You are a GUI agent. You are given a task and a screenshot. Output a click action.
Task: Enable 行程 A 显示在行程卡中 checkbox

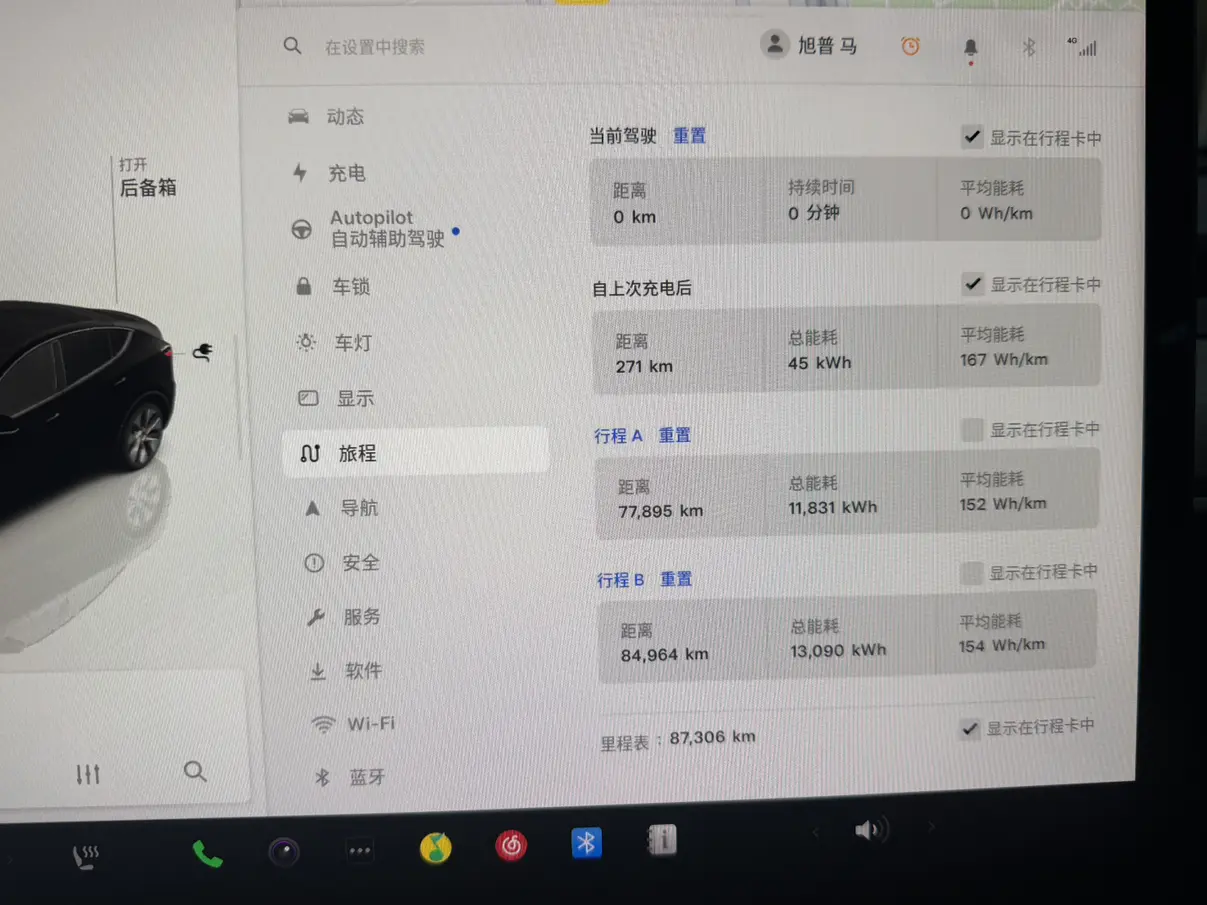point(971,430)
